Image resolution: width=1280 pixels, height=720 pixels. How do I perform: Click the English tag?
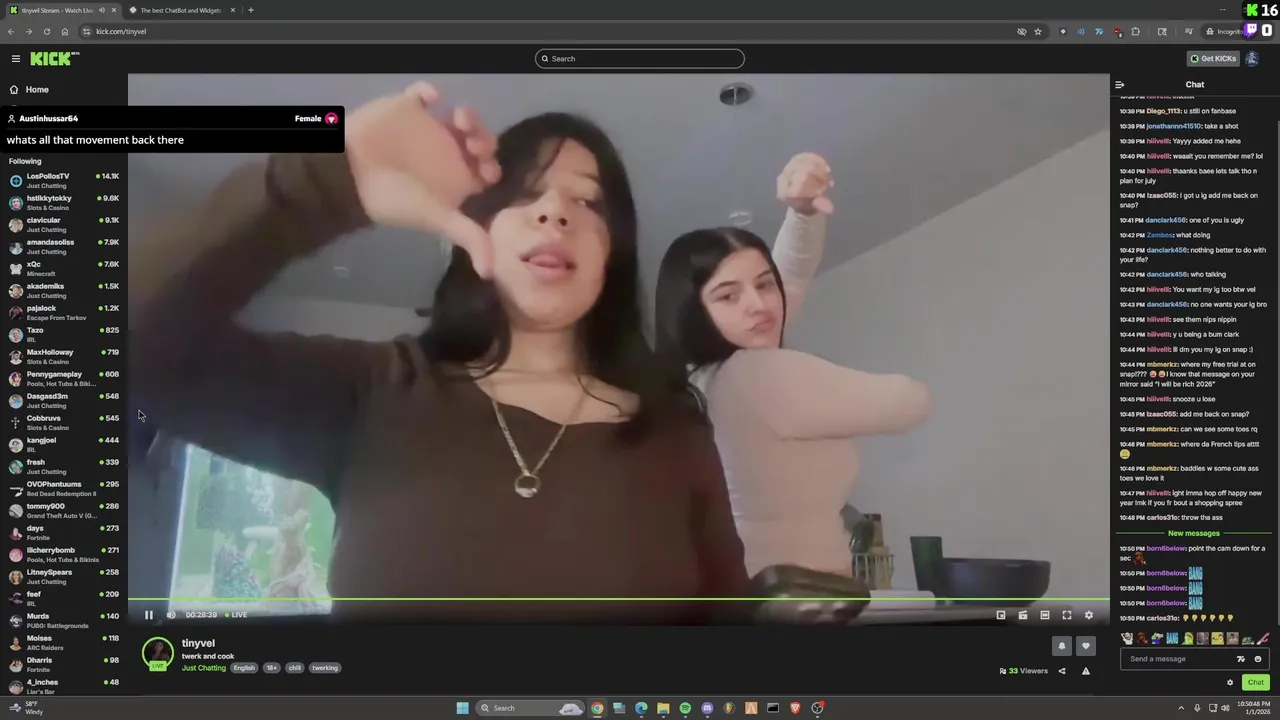coord(244,668)
